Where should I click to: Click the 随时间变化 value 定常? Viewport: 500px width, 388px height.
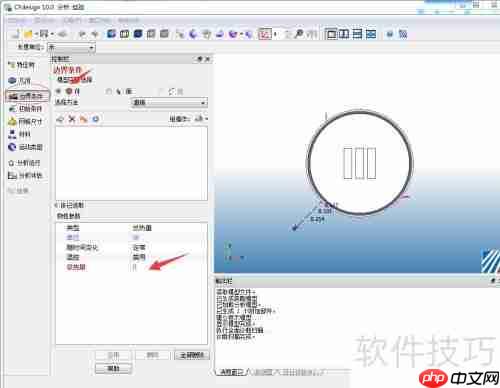(139, 247)
